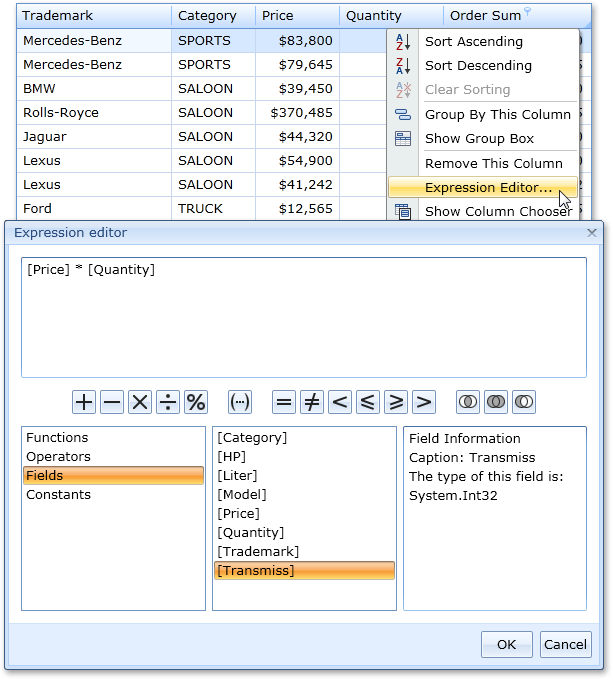Click the divide operator button
The width and height of the screenshot is (613, 680).
(x=168, y=402)
